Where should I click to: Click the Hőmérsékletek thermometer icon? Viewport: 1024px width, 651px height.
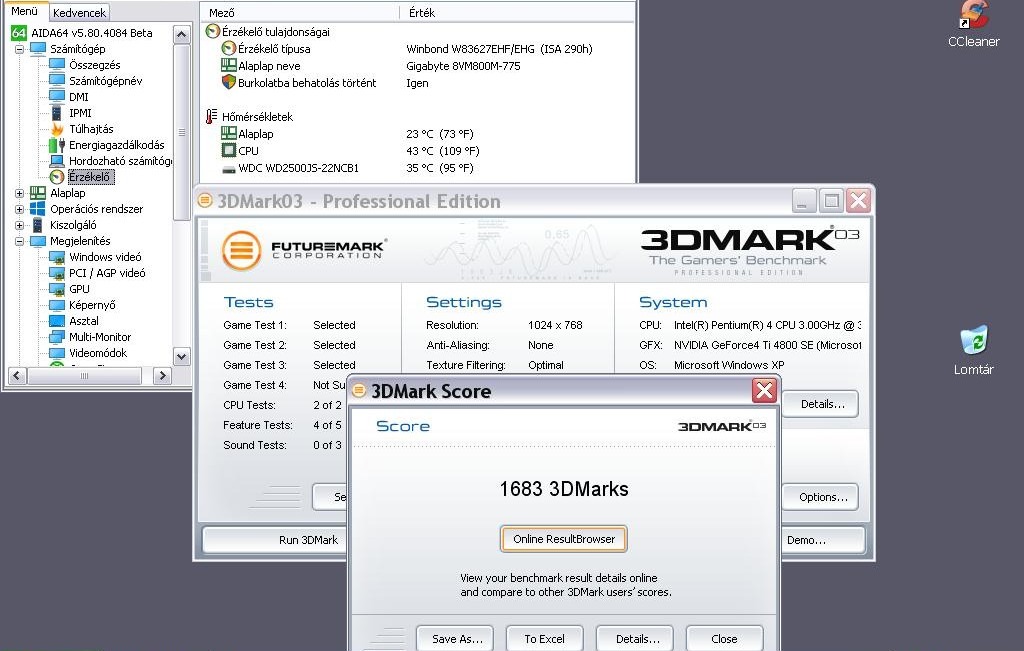212,117
